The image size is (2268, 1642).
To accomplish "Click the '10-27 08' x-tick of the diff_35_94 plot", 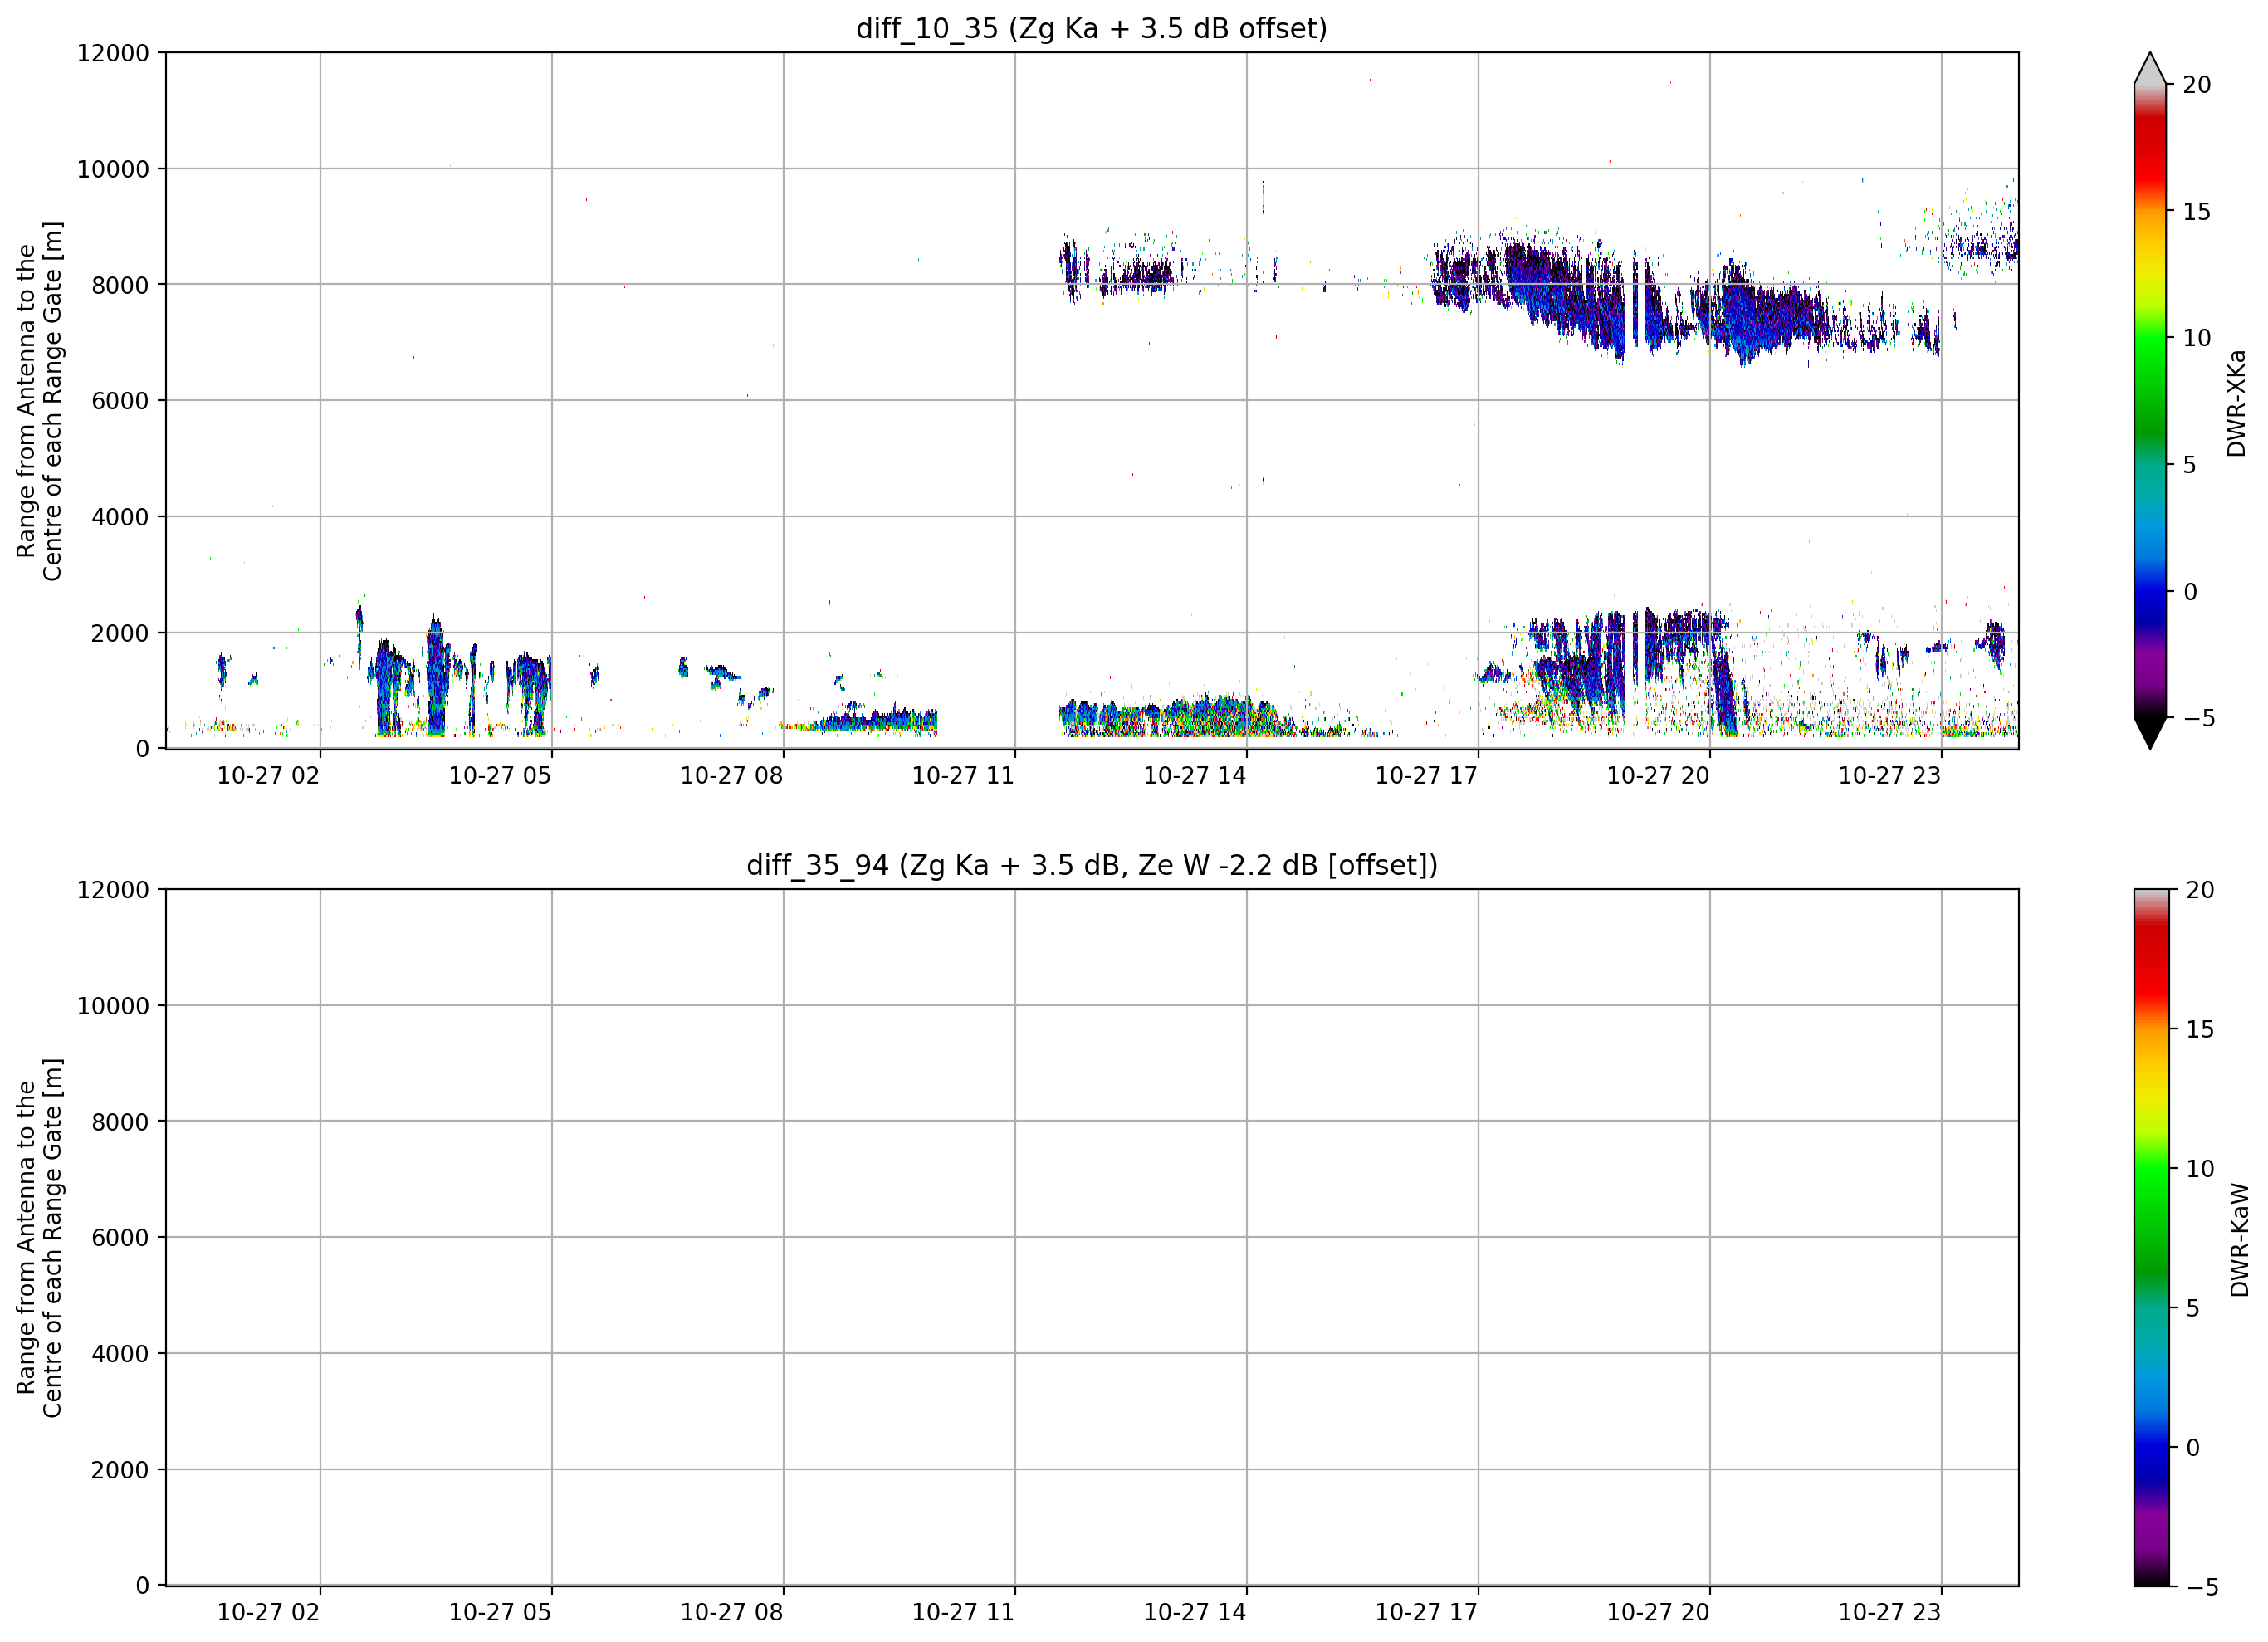I will pos(732,1613).
